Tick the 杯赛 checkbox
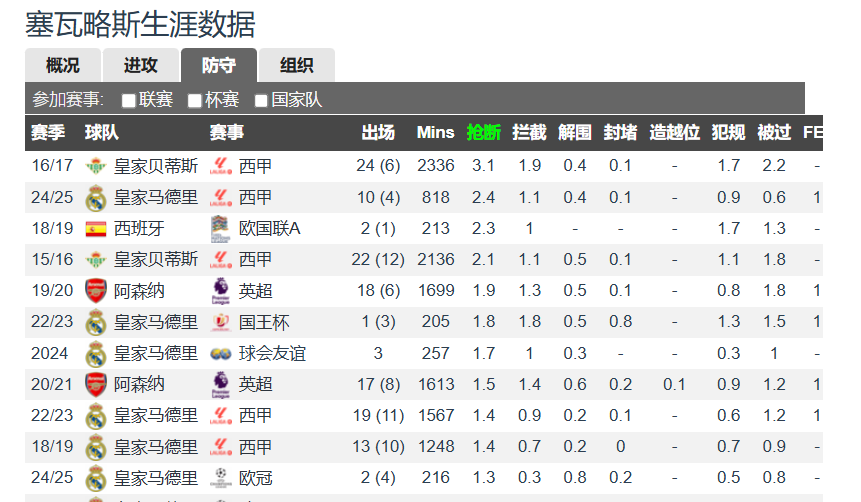This screenshot has width=861, height=502. click(x=194, y=101)
